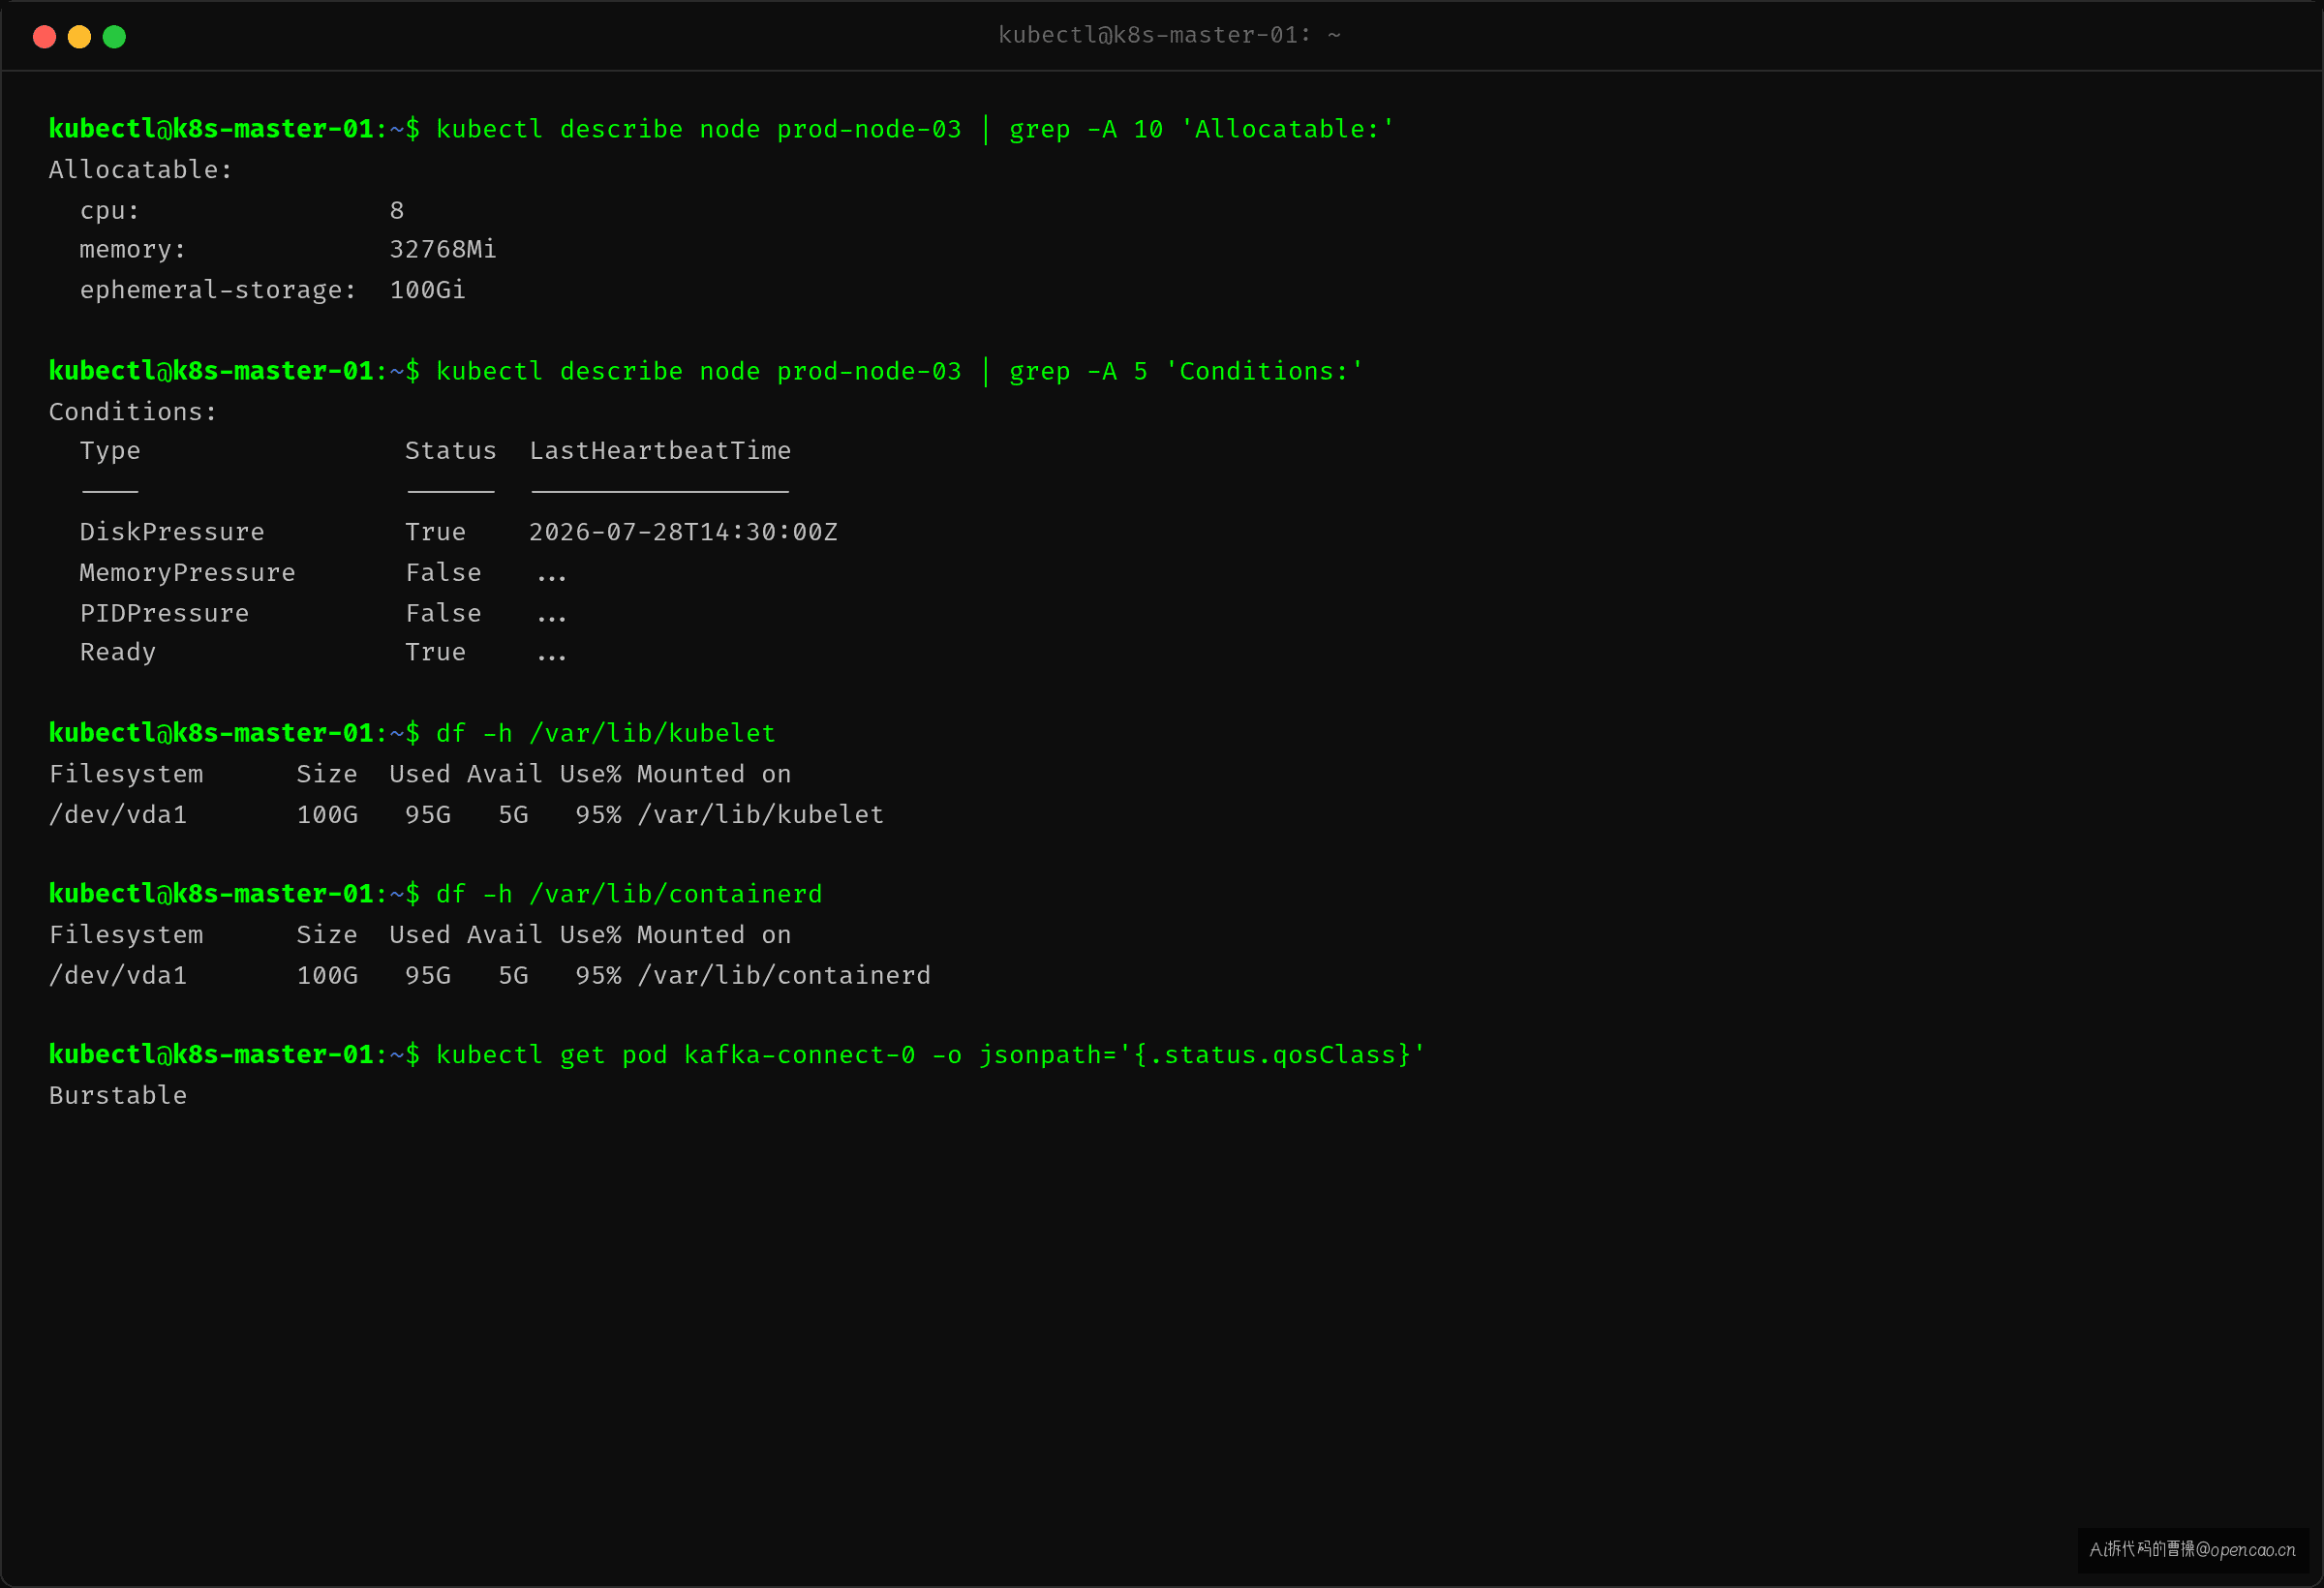
Task: Click the 'ephemeral-storage:' label
Action: 218,291
